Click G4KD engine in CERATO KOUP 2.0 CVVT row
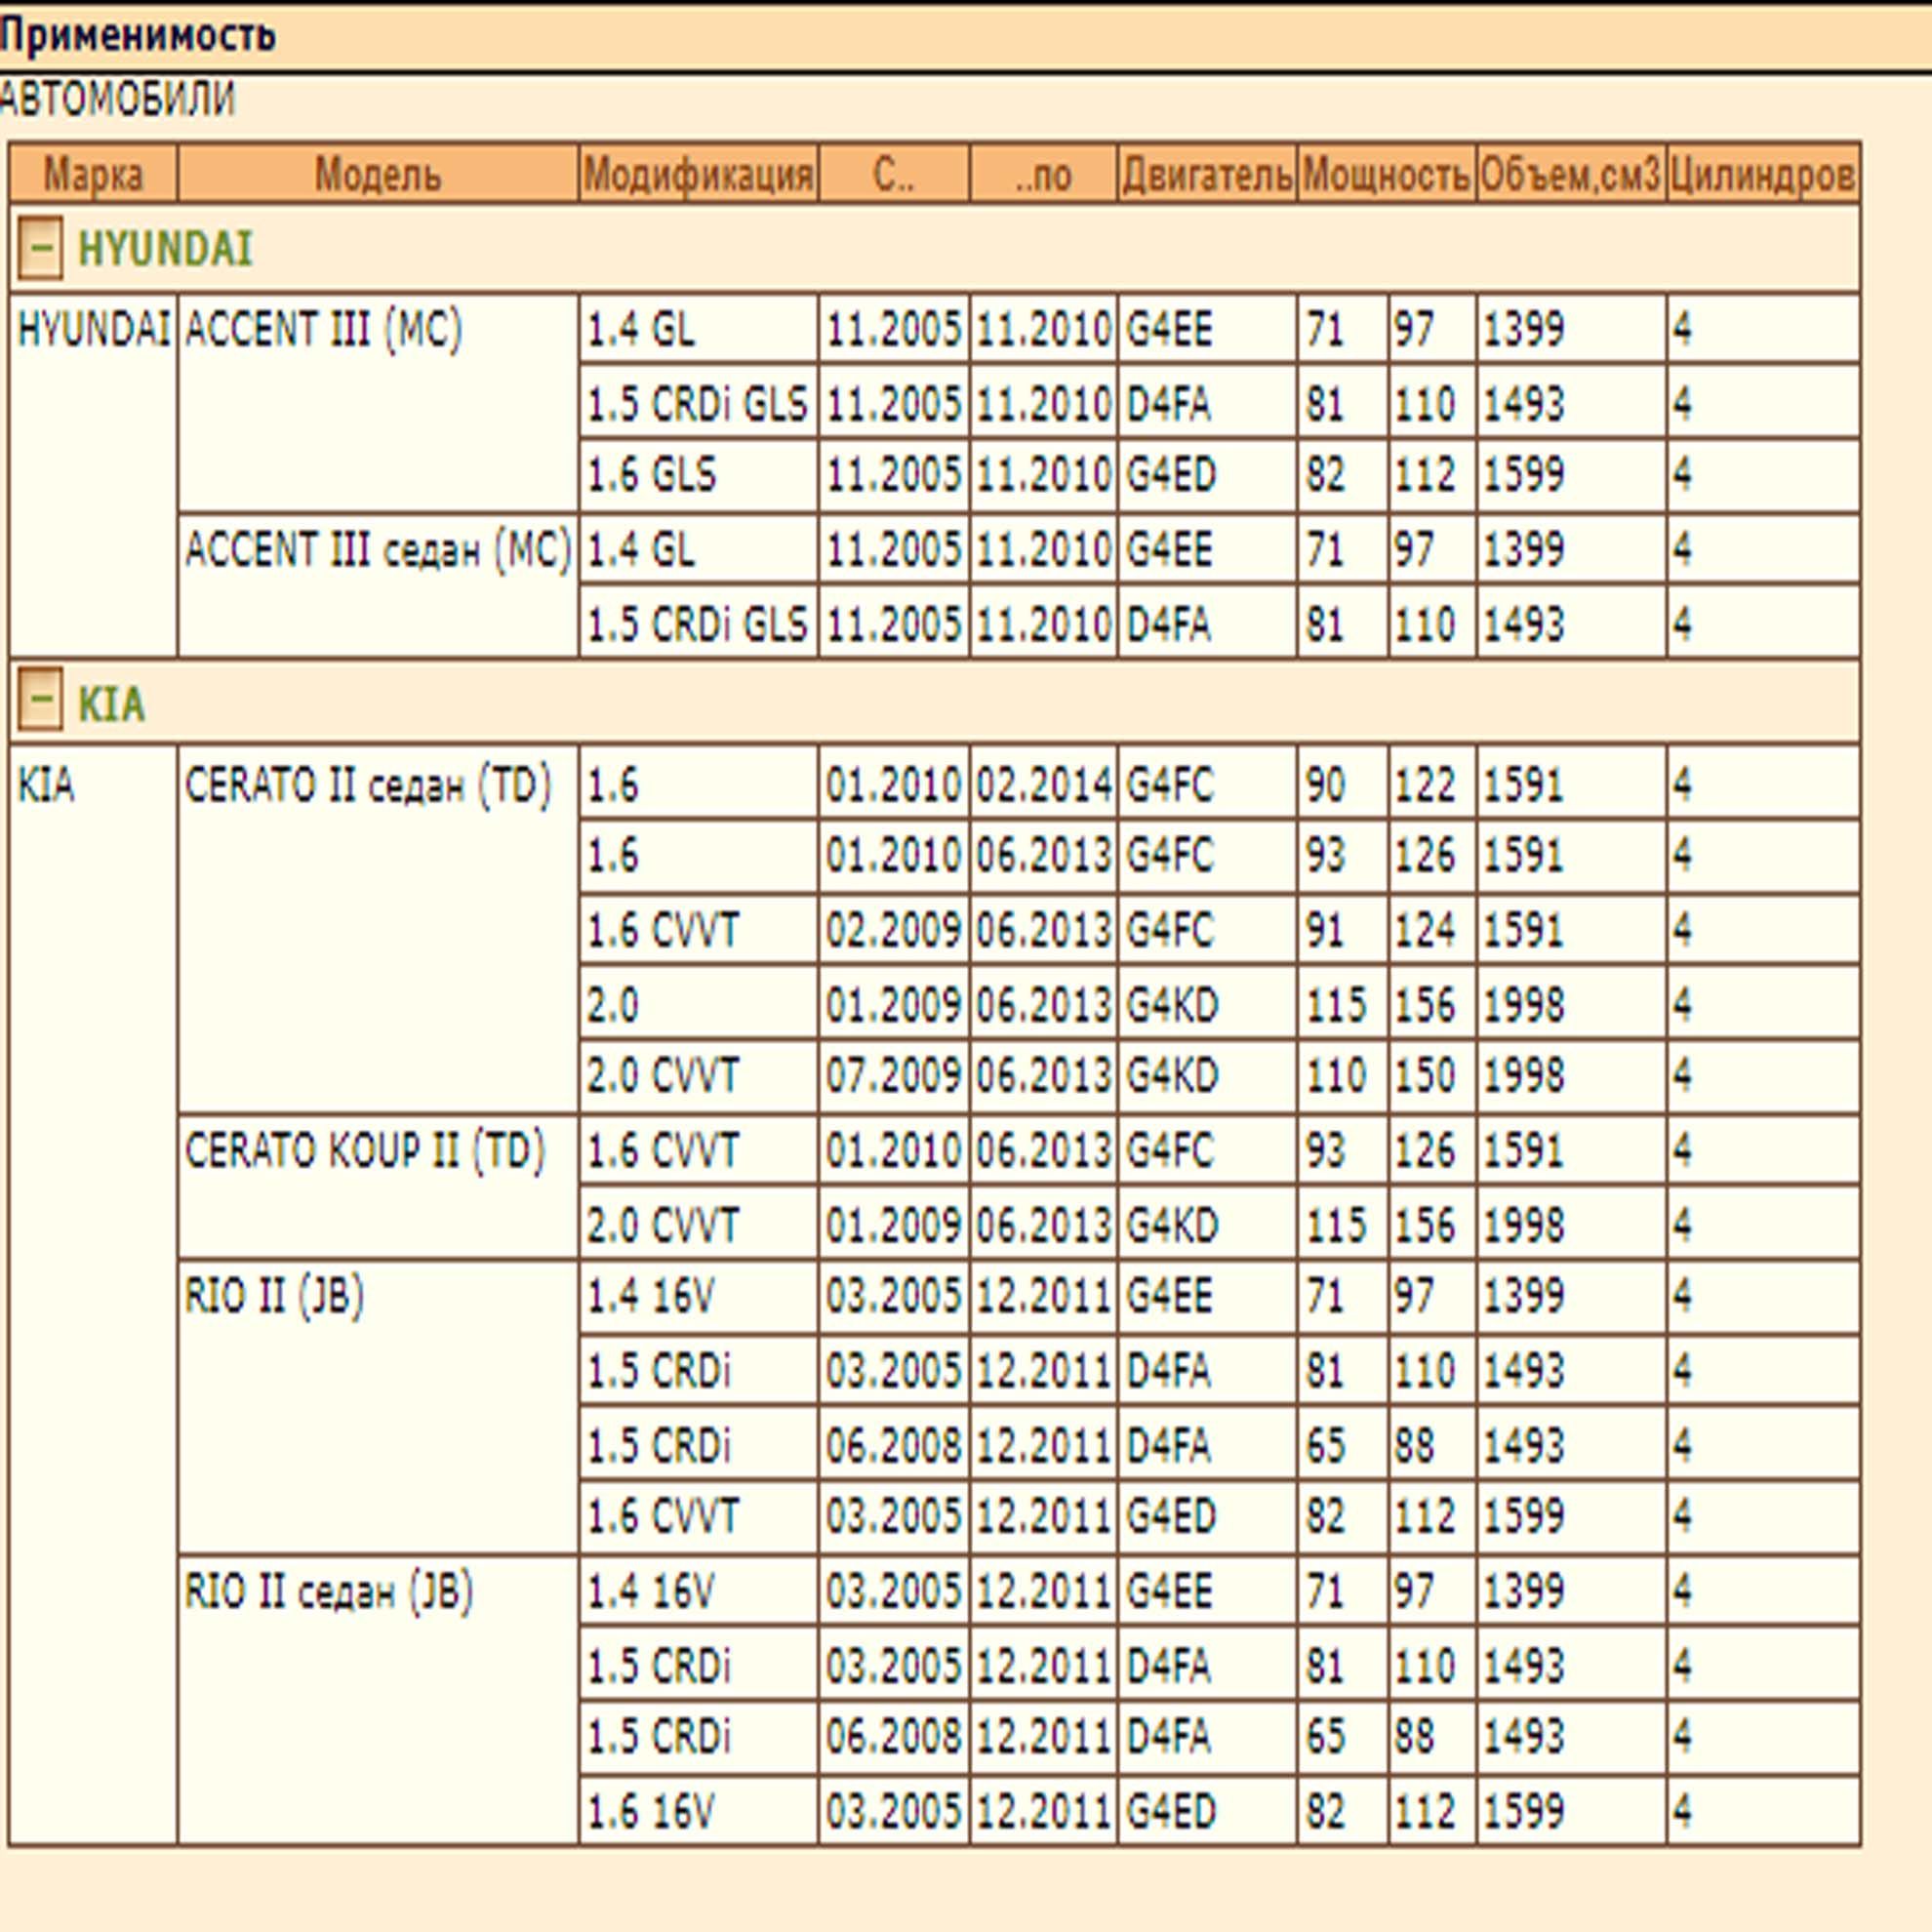 [1207, 1225]
